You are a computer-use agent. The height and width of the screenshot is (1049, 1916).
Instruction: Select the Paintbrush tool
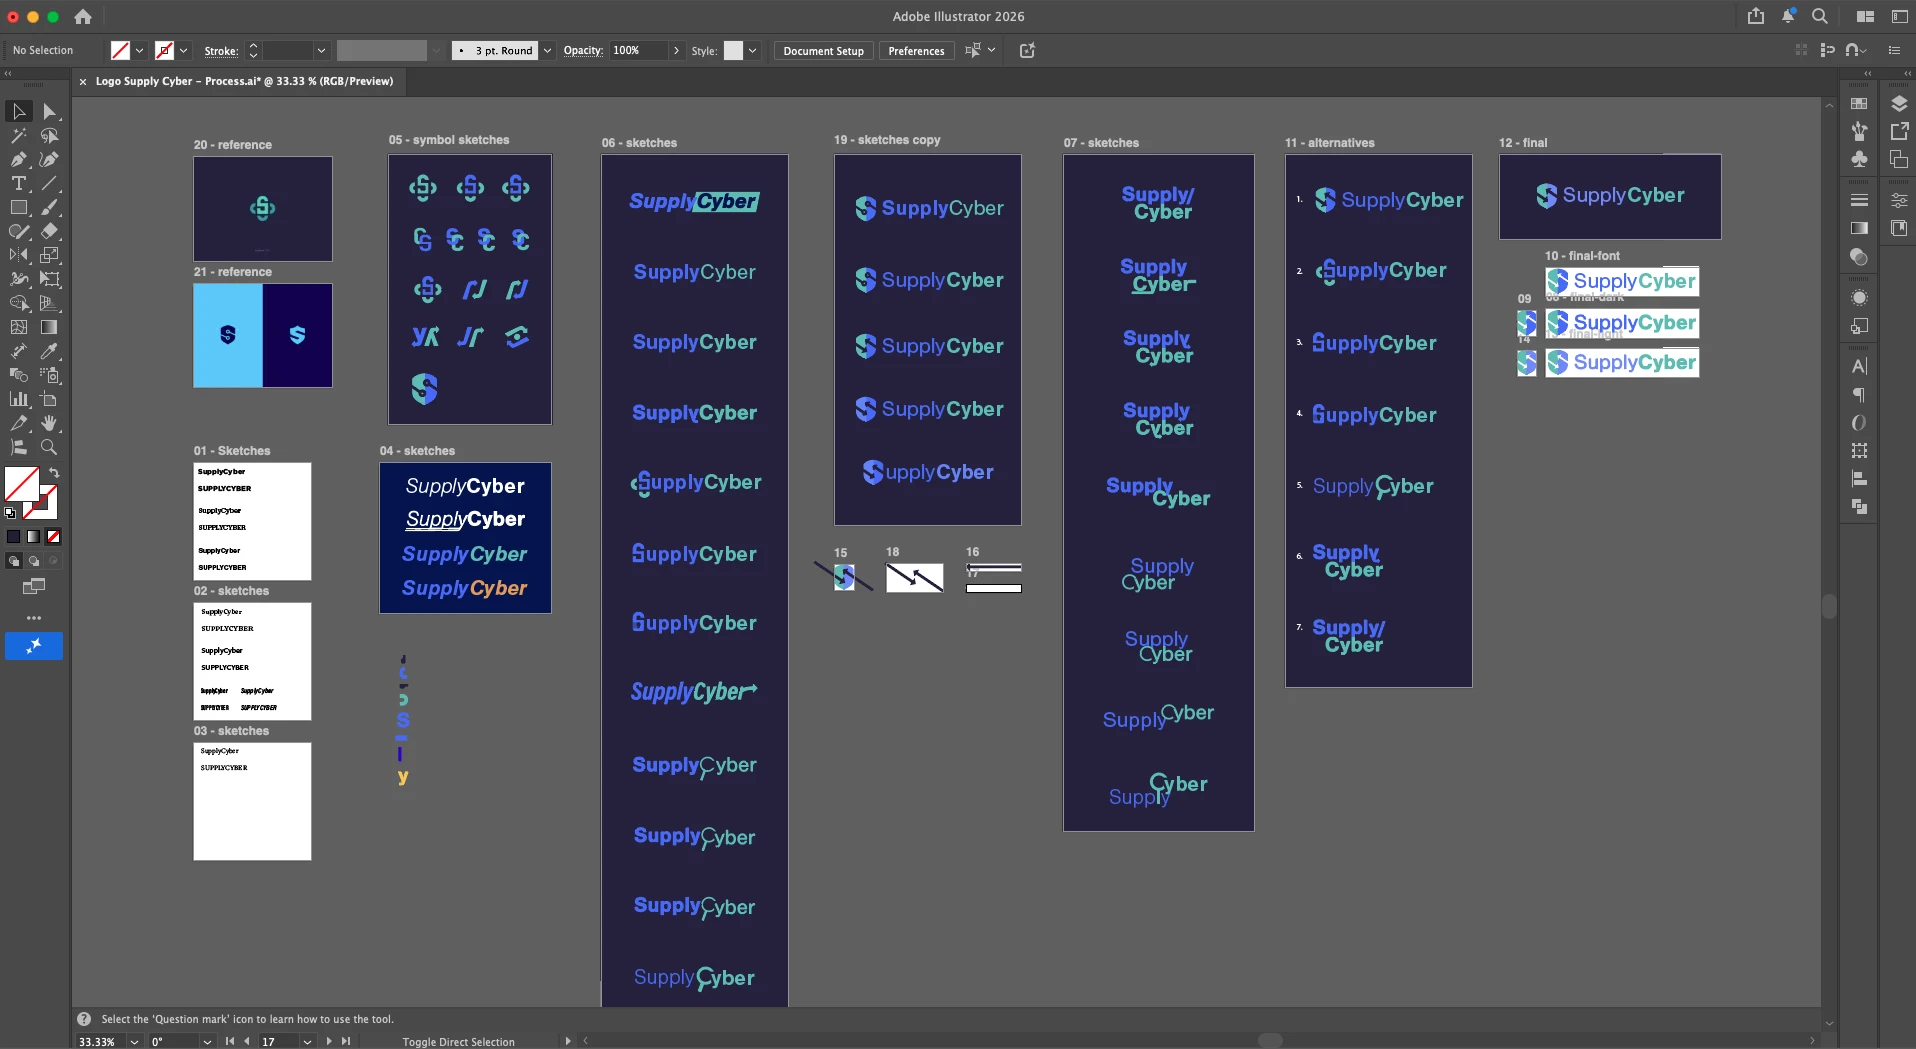(49, 207)
